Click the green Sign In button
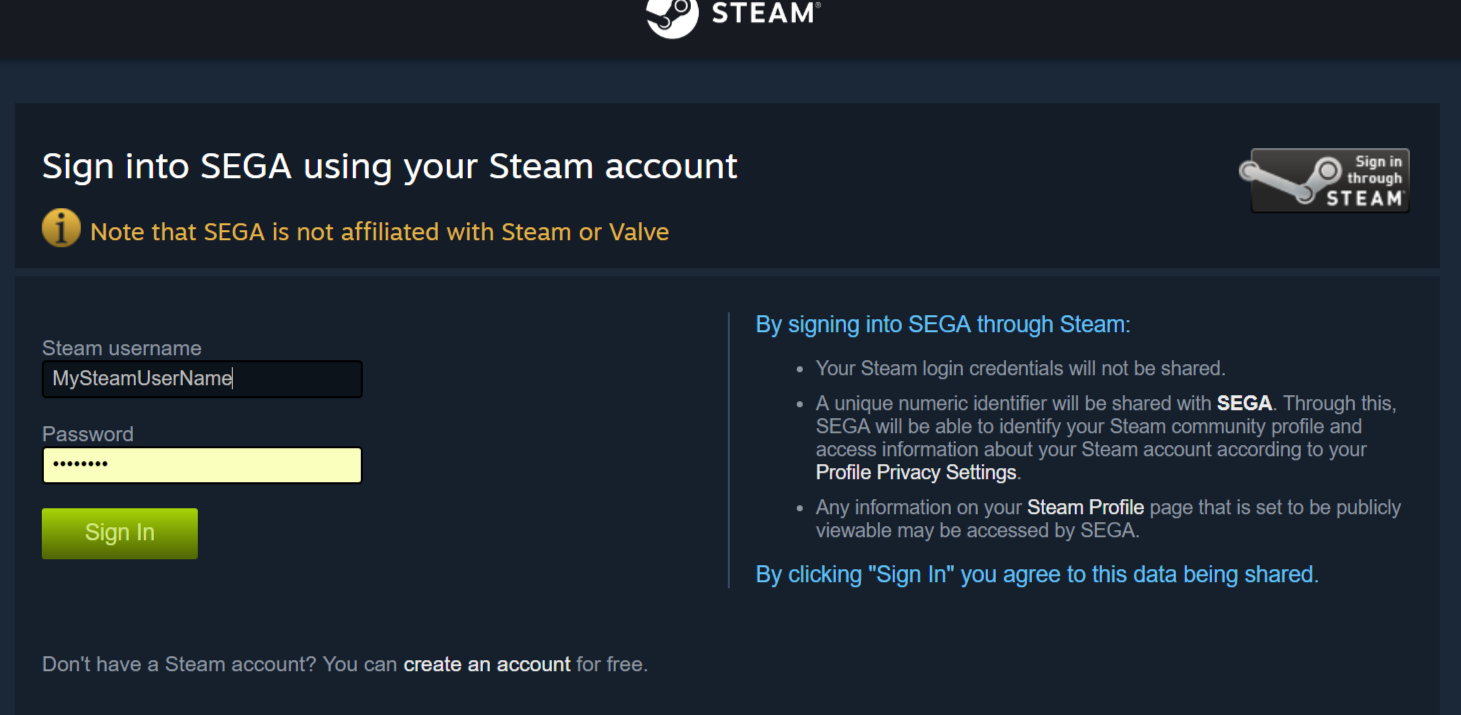This screenshot has height=715, width=1461. pos(120,533)
